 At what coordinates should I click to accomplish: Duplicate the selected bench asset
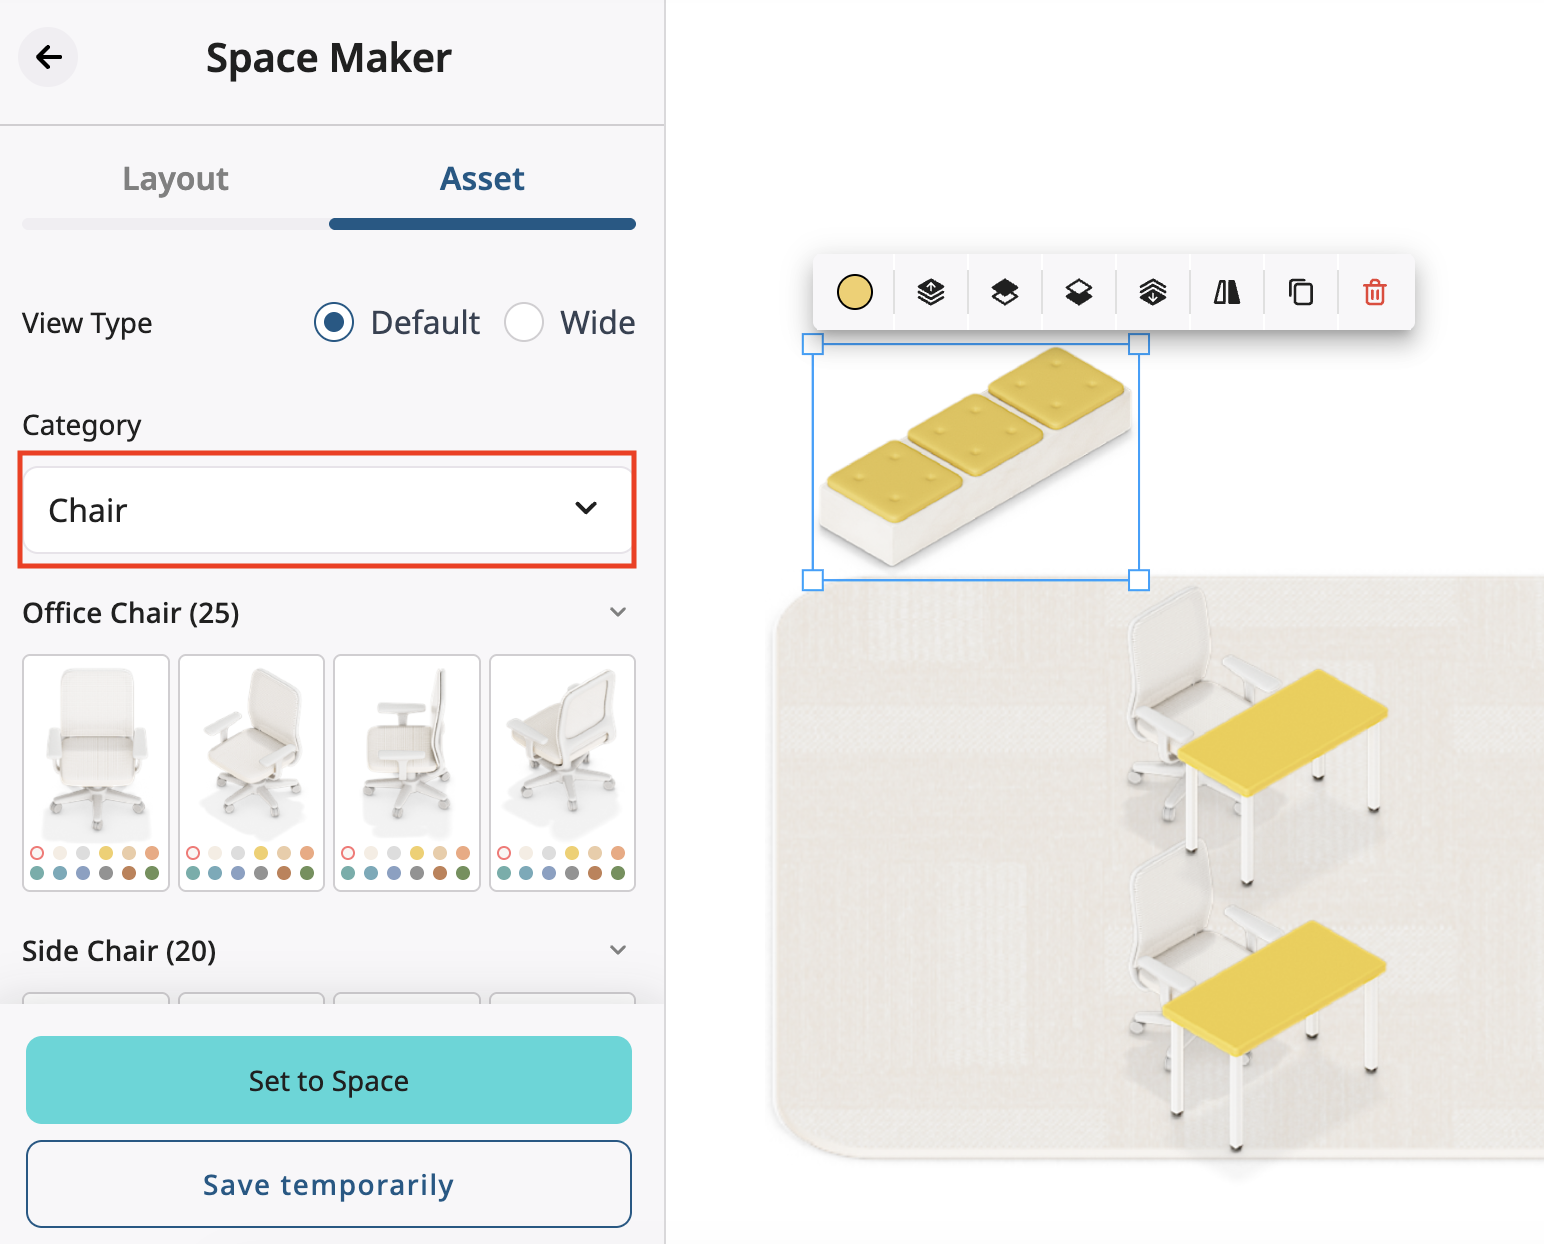click(1300, 292)
